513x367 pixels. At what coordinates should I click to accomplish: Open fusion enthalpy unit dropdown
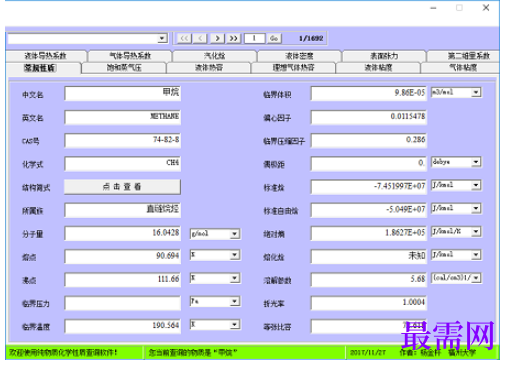point(456,255)
